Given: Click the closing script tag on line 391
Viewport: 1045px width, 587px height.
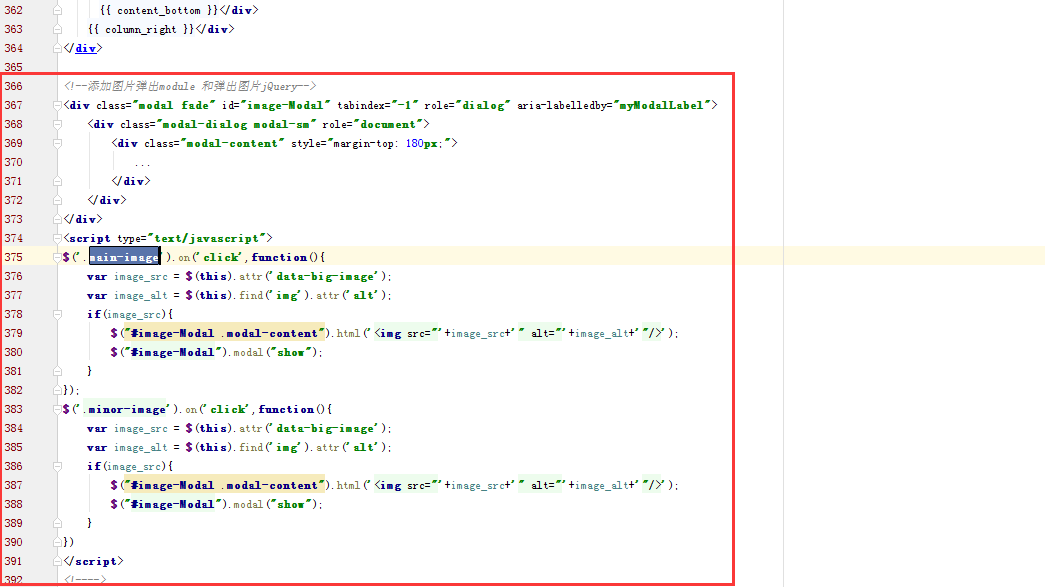Looking at the screenshot, I should pyautogui.click(x=93, y=561).
